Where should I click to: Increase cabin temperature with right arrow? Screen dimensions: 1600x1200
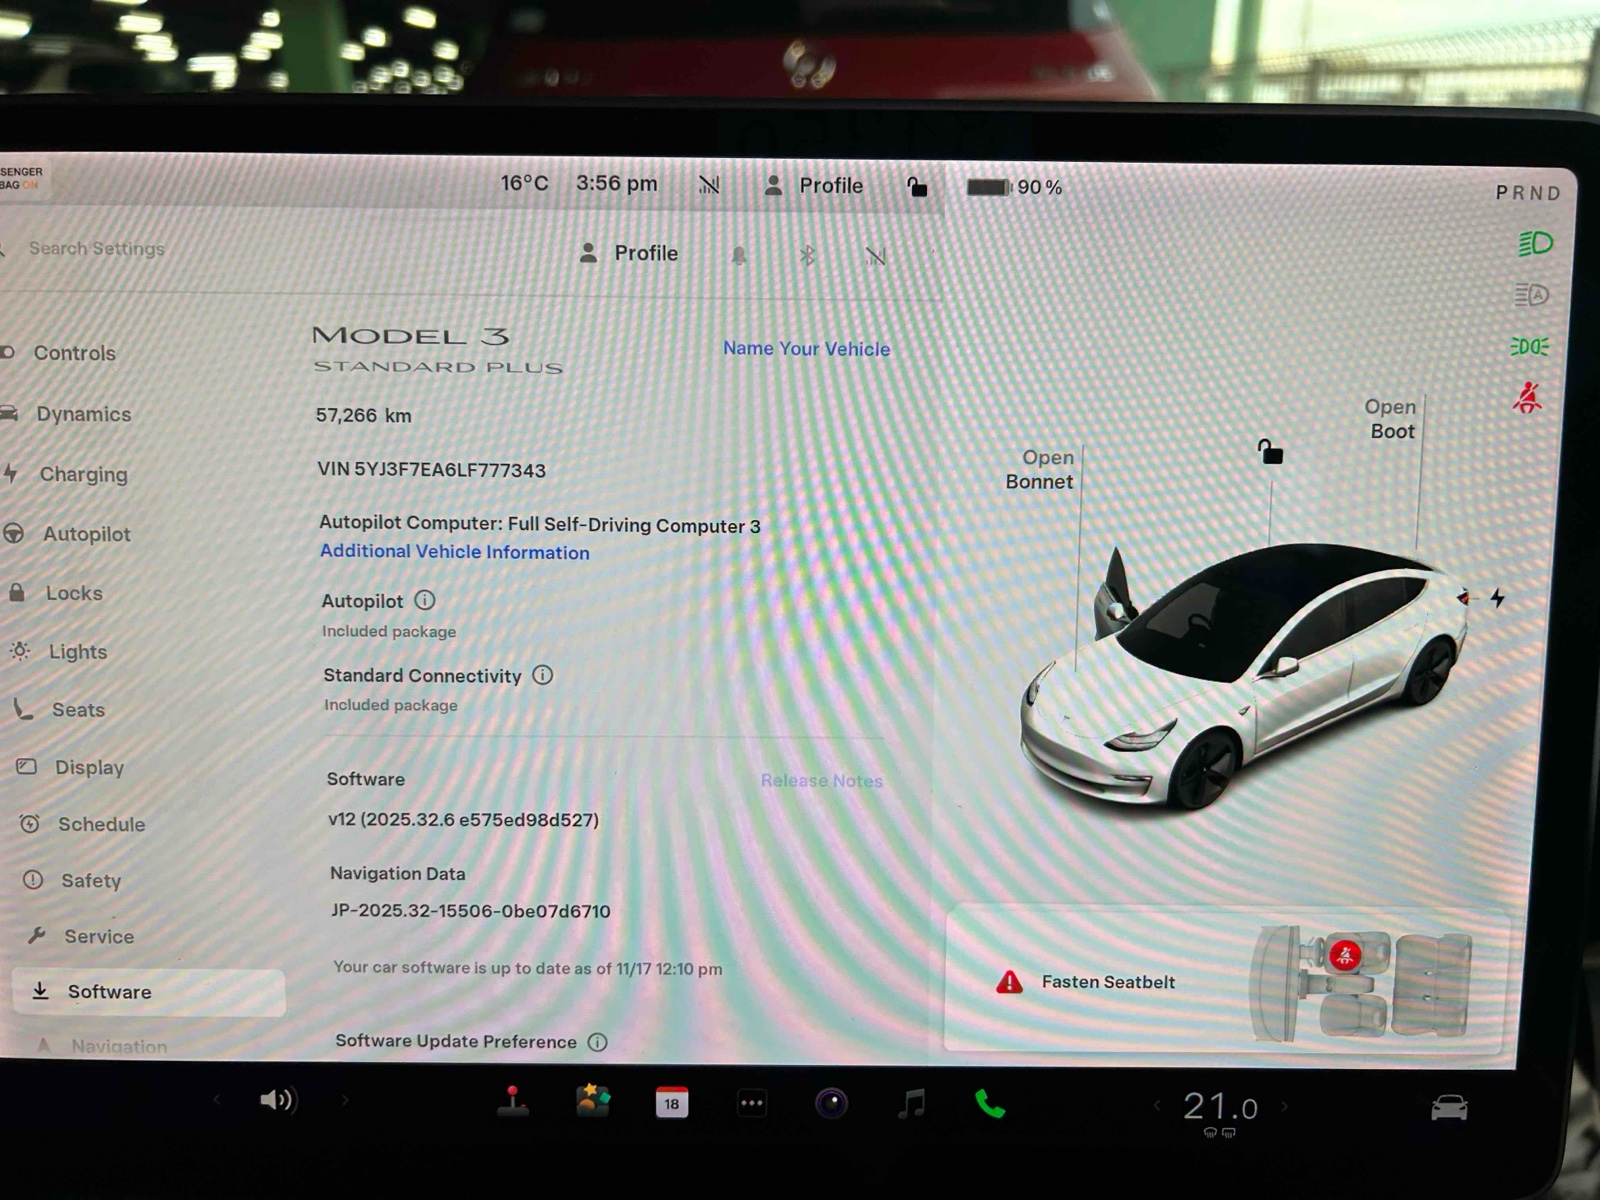(x=1285, y=1106)
